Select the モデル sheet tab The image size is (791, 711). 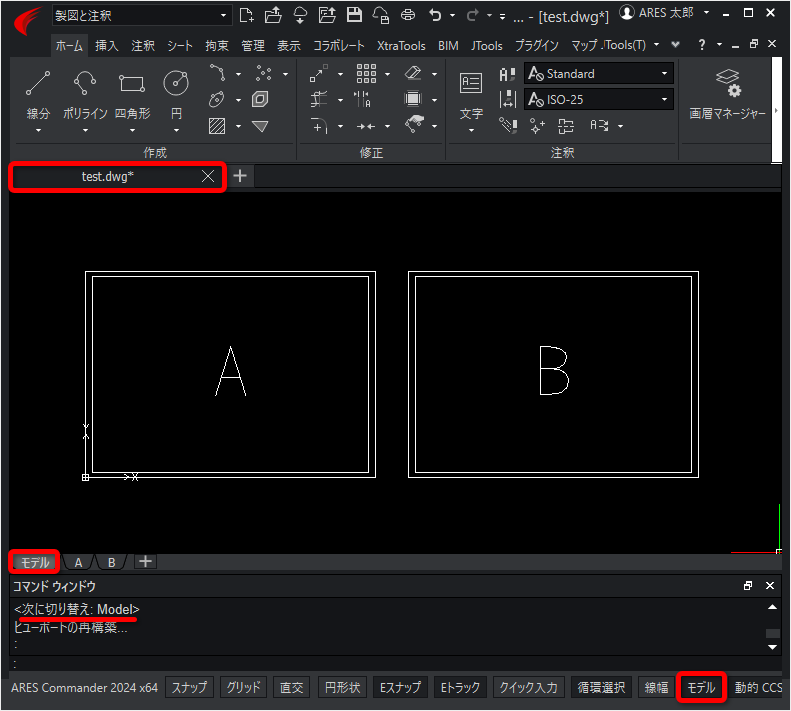pyautogui.click(x=34, y=562)
